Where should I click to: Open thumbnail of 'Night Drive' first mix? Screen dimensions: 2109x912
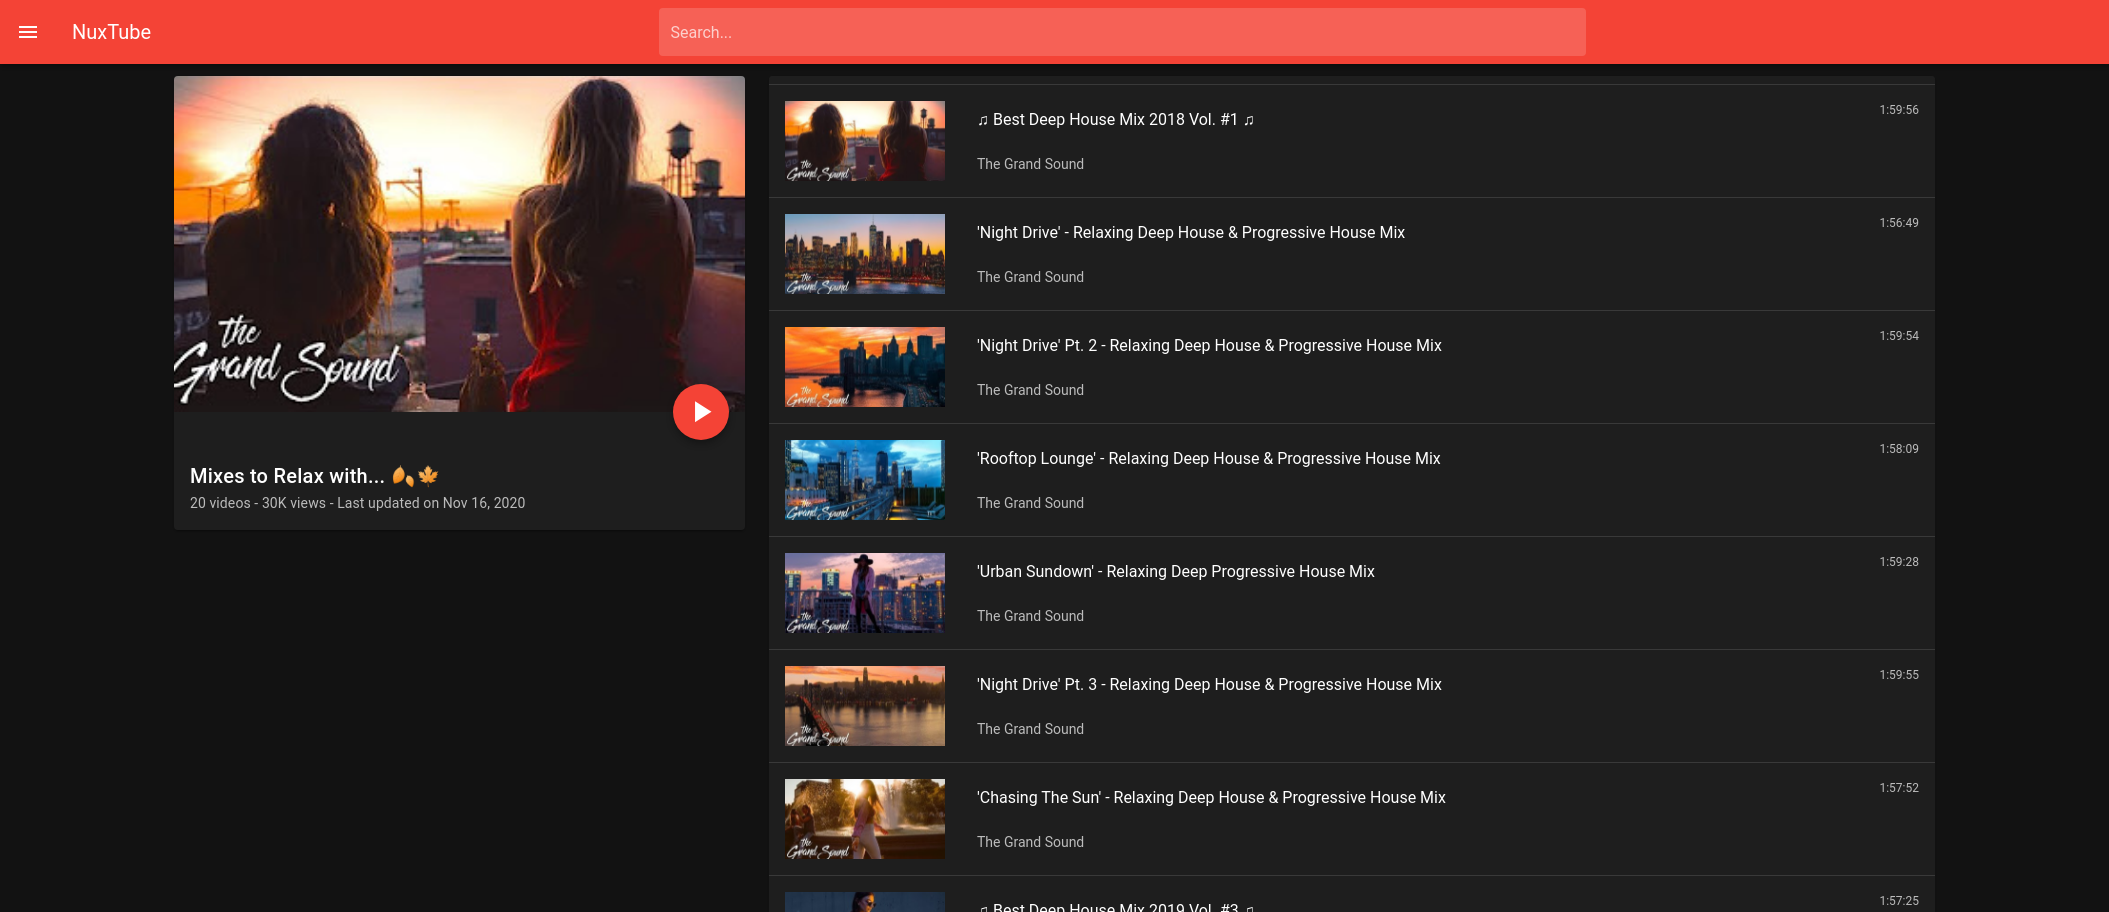865,254
